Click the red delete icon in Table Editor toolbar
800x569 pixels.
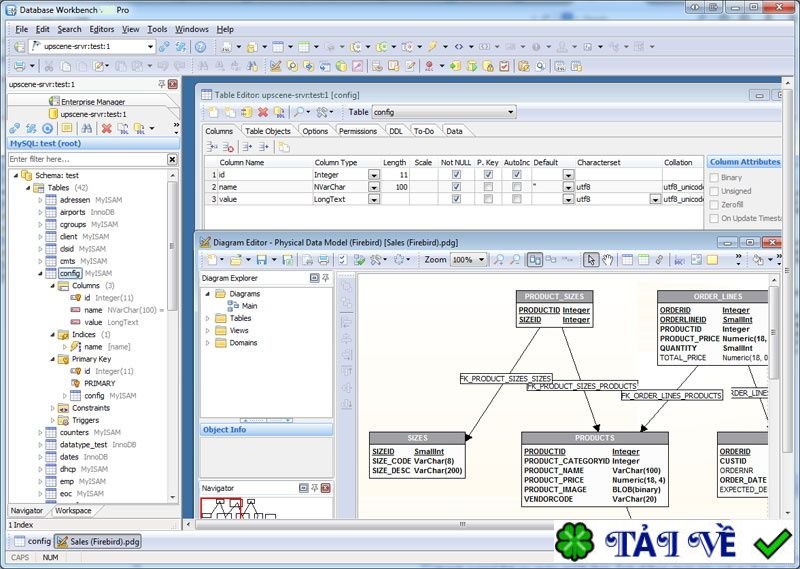(263, 112)
